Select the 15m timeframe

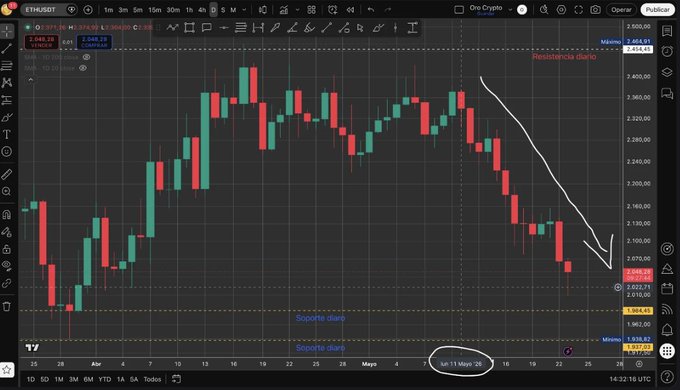tap(154, 10)
